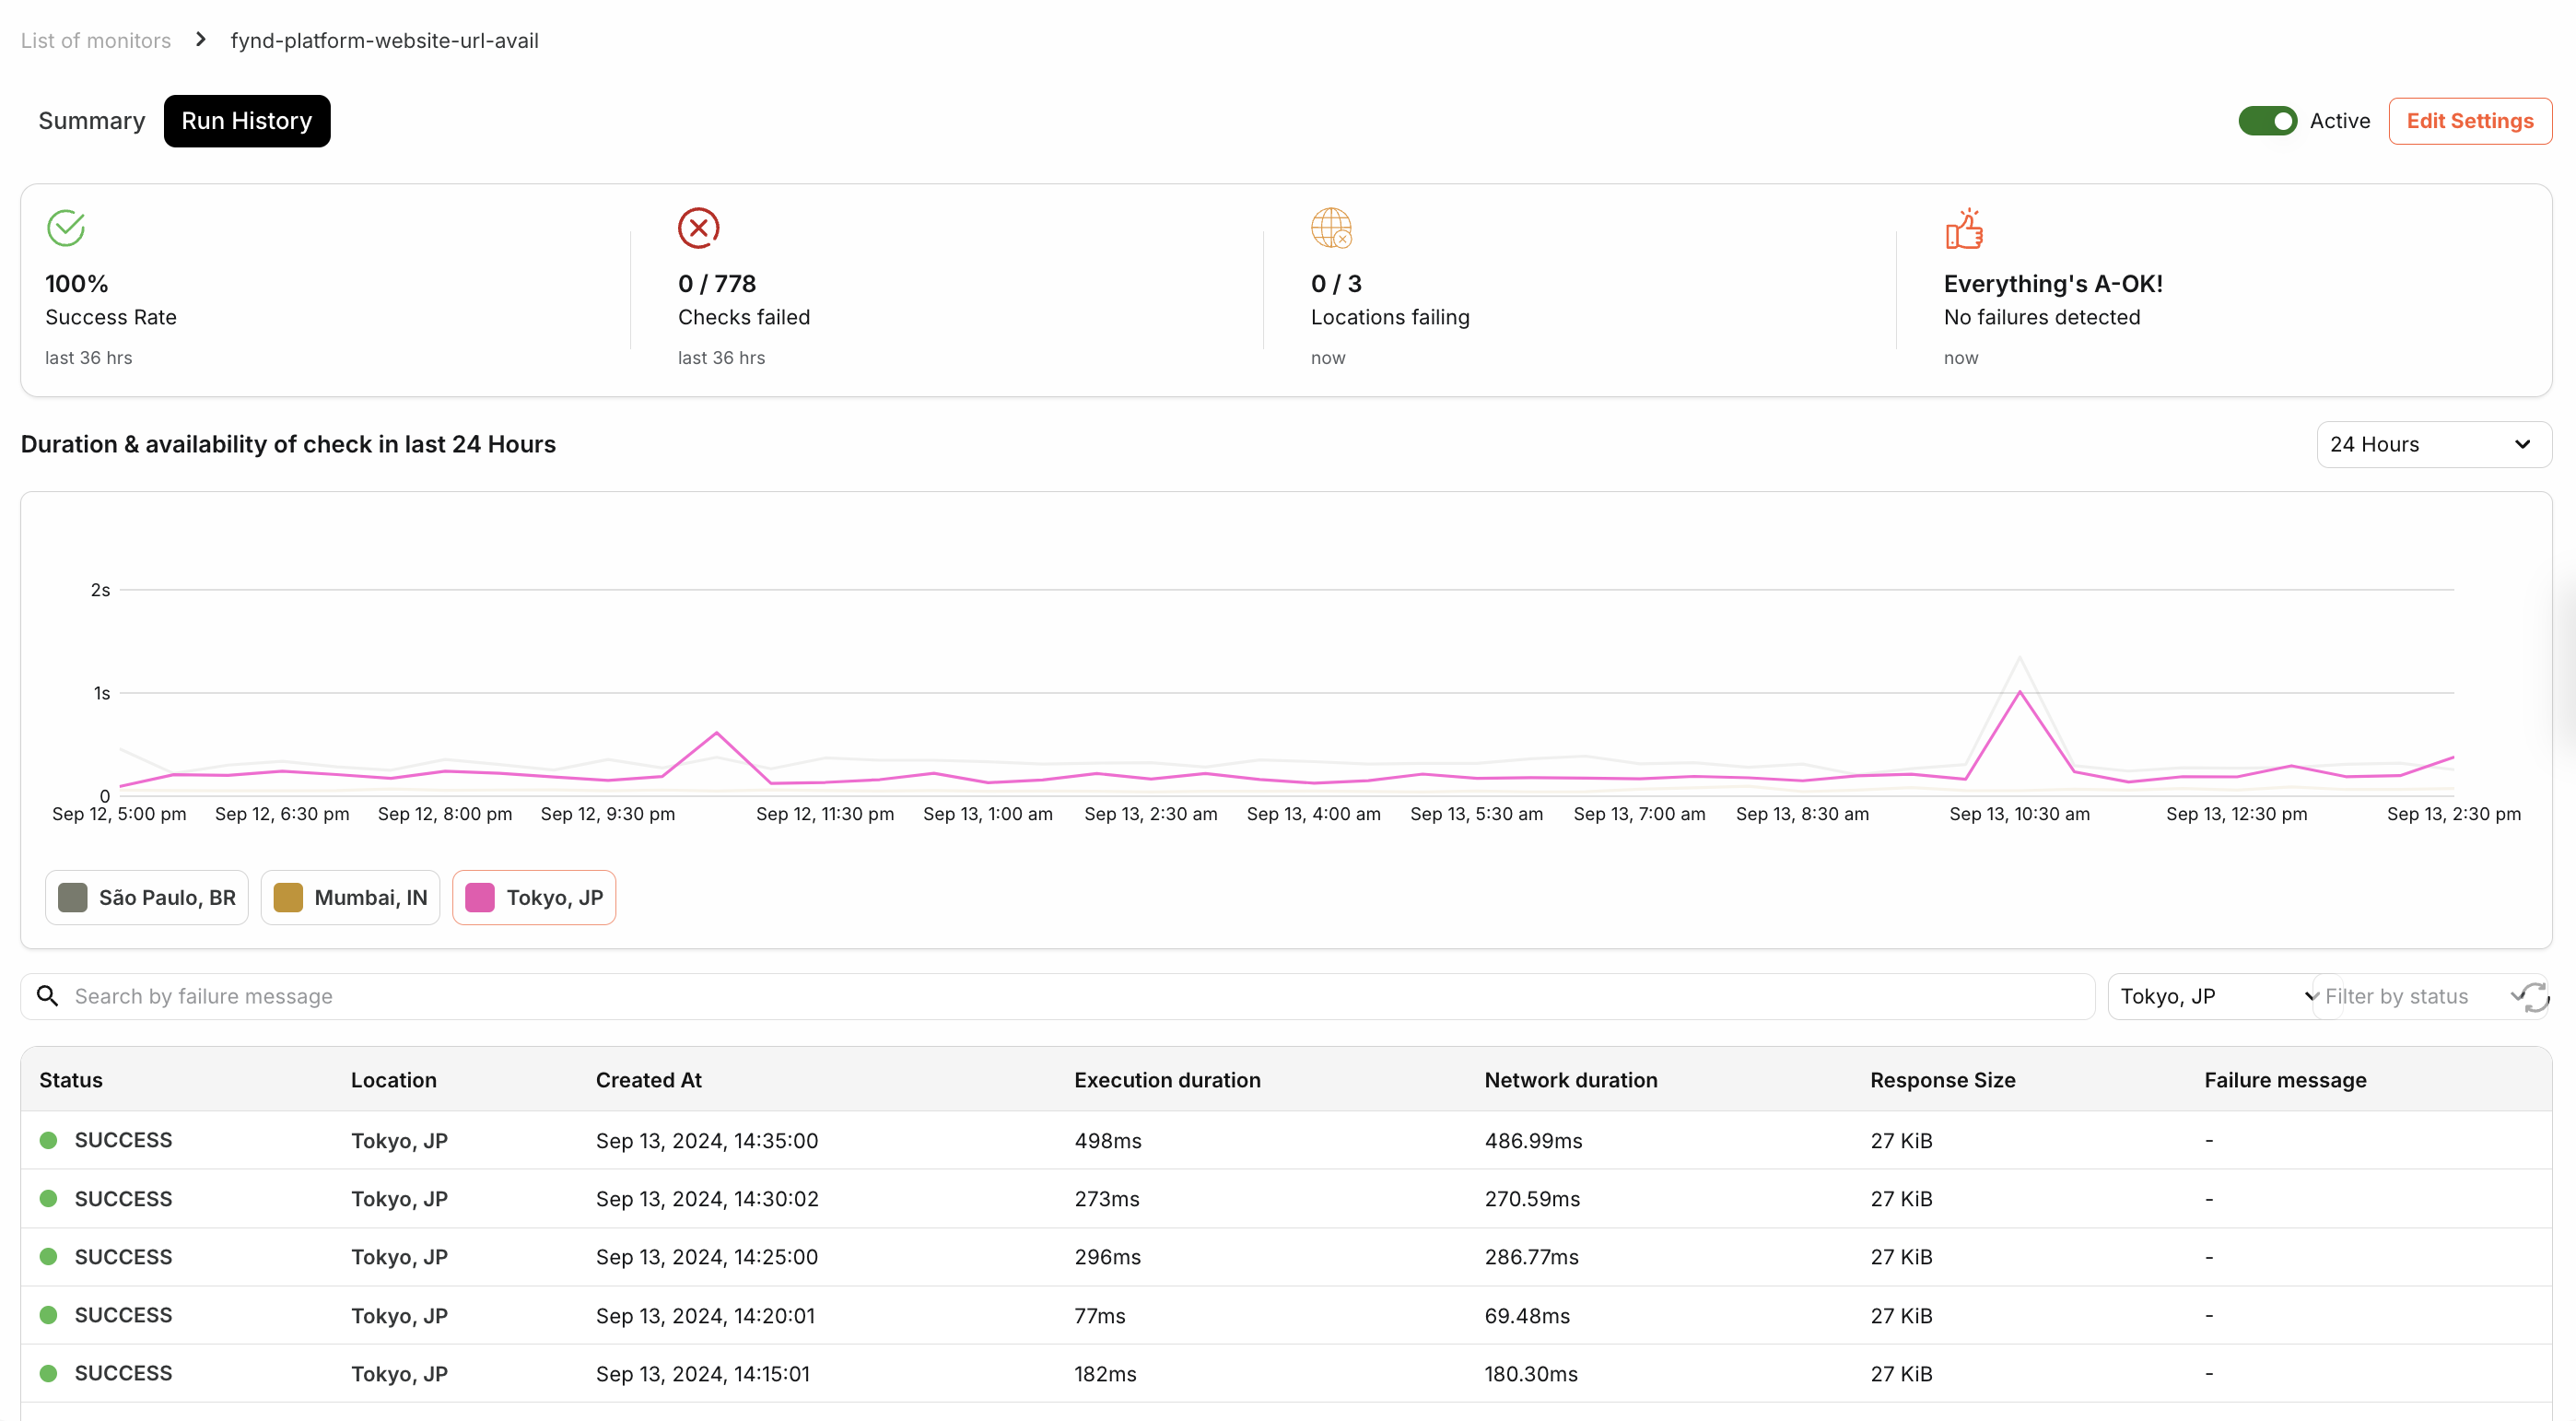Viewport: 2576px width, 1421px height.
Task: Click the search magnifier icon
Action: tap(47, 995)
